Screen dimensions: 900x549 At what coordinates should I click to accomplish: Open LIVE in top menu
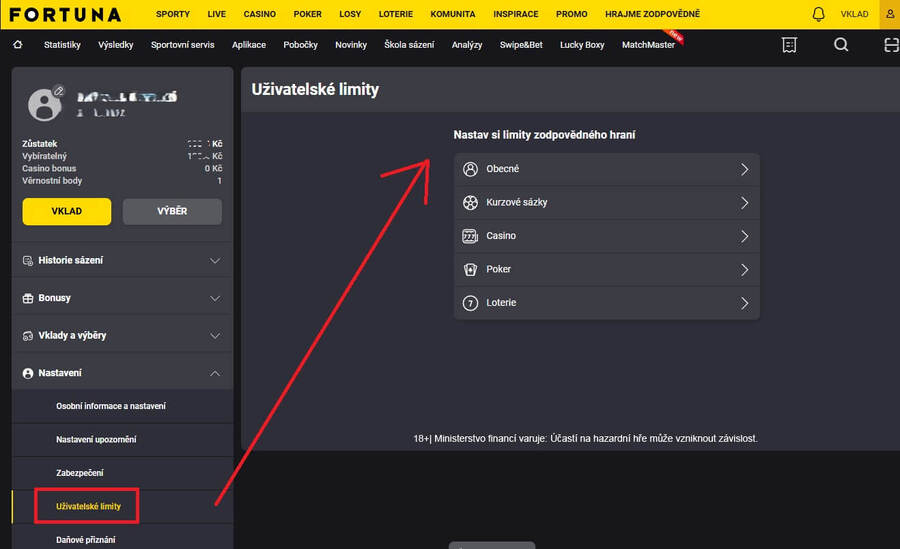216,14
